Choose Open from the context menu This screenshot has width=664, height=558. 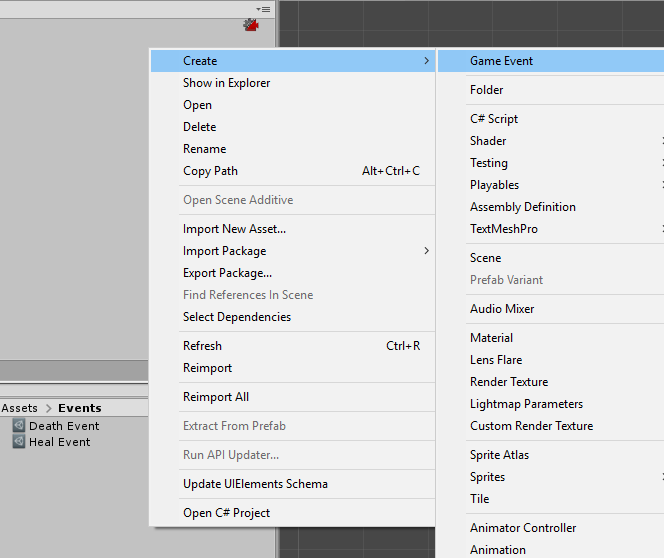point(293,105)
